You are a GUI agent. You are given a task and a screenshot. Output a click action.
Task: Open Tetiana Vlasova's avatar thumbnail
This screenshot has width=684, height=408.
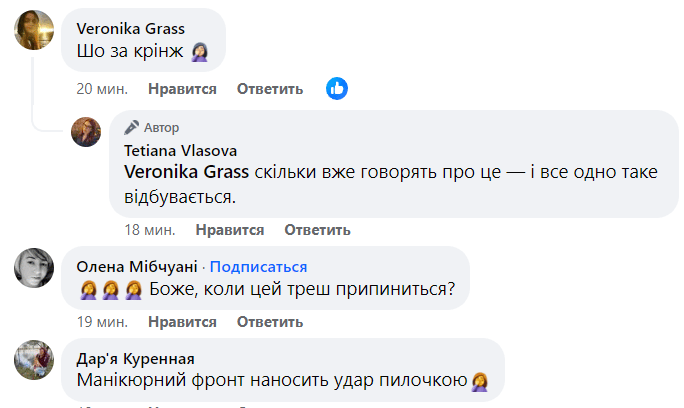87,131
